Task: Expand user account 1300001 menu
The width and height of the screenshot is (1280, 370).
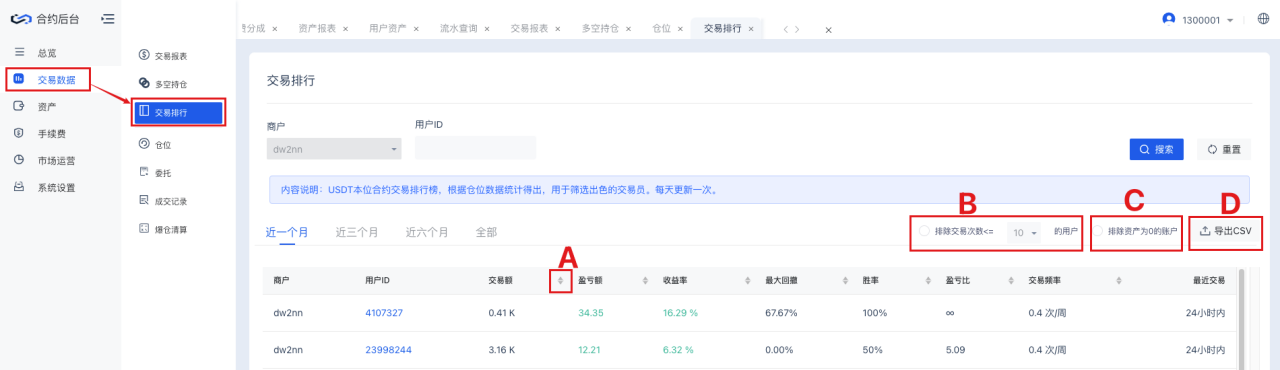Action: (1198, 19)
